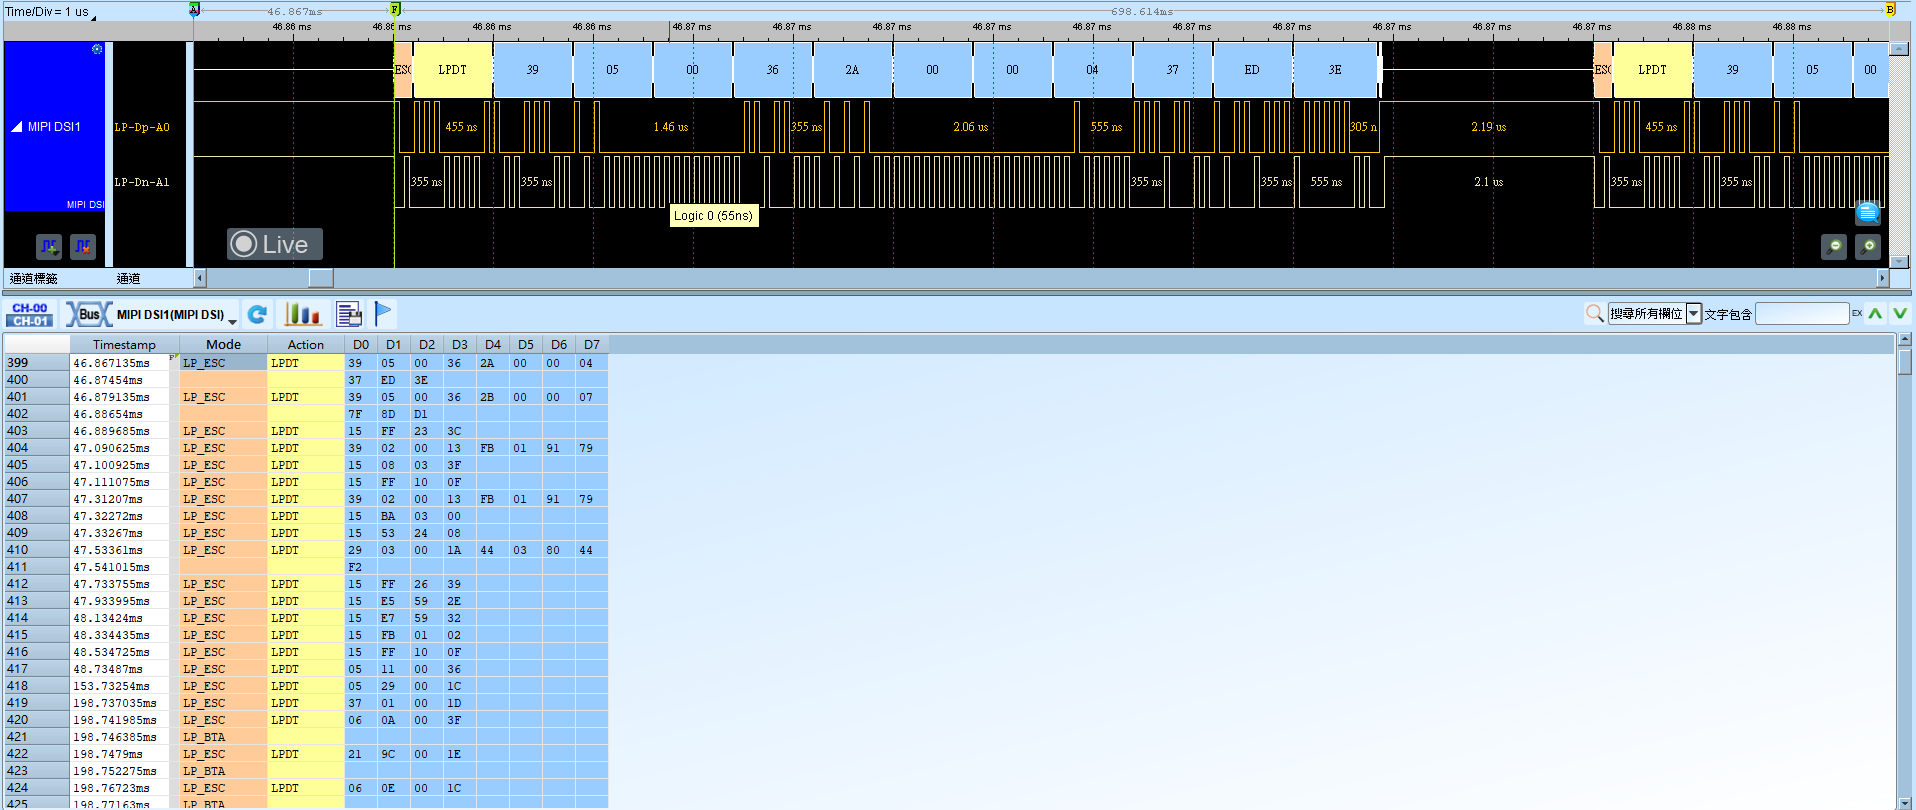This screenshot has width=1916, height=810.
Task: Click the CH-00/CH-01 channel icon
Action: pyautogui.click(x=30, y=314)
